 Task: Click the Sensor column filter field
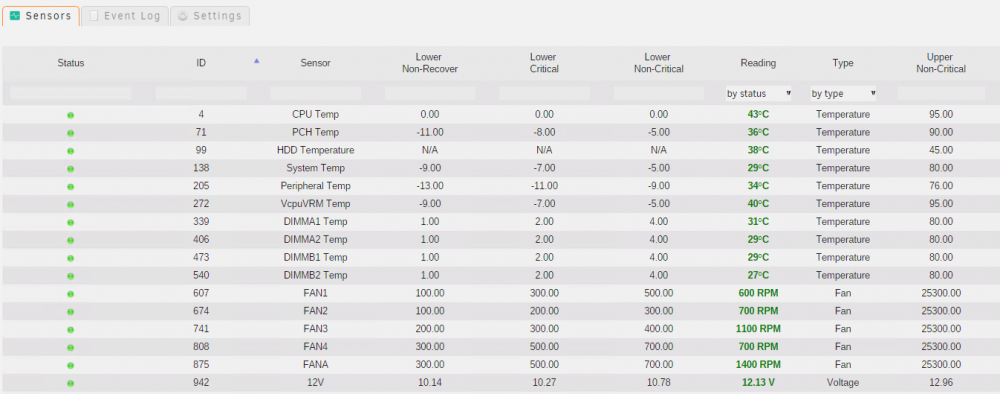point(316,94)
